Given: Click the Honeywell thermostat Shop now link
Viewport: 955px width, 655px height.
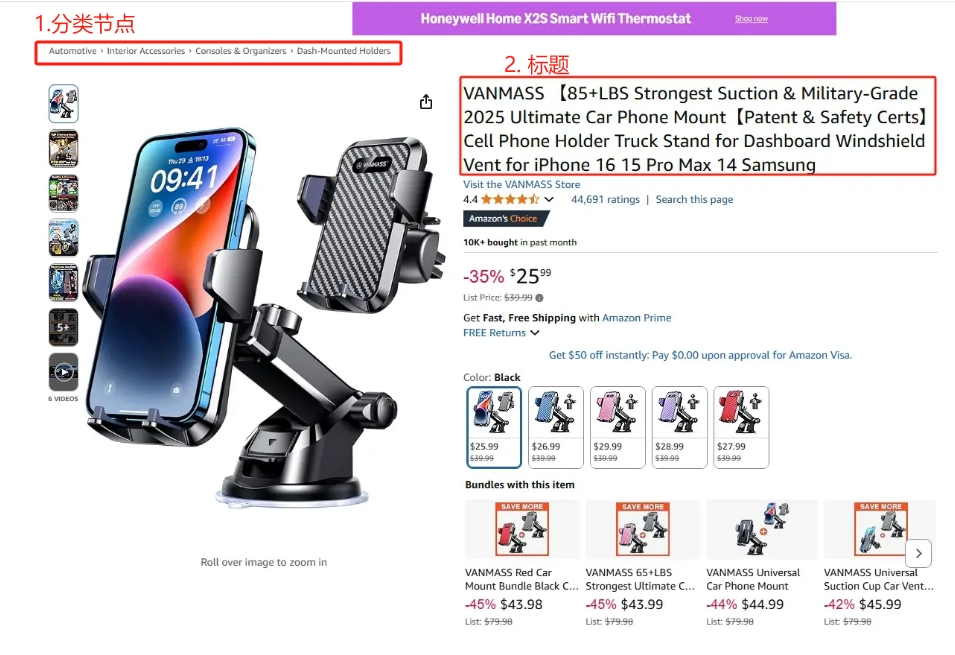Looking at the screenshot, I should click(x=751, y=19).
